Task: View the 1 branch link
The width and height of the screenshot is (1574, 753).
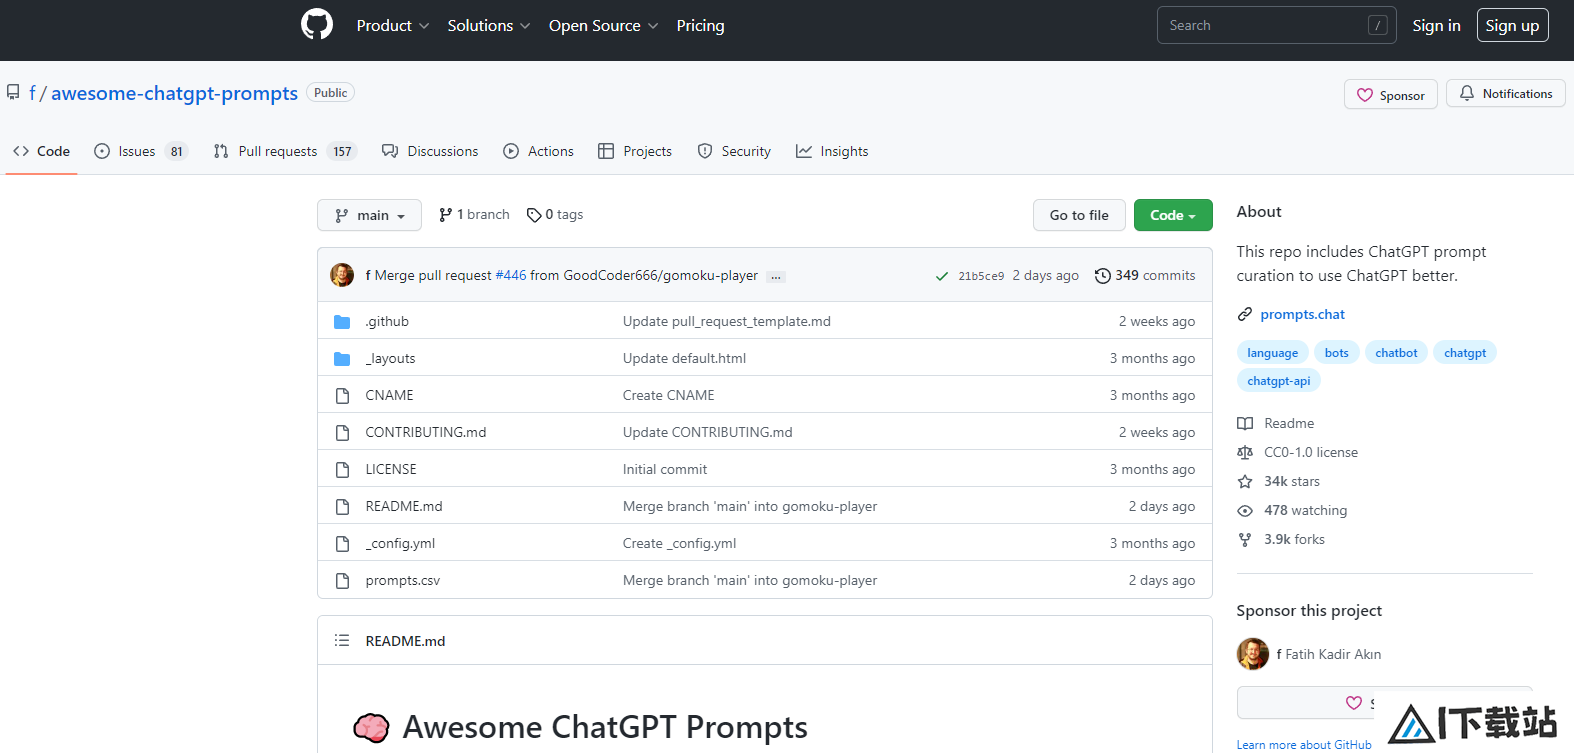Action: pos(474,215)
